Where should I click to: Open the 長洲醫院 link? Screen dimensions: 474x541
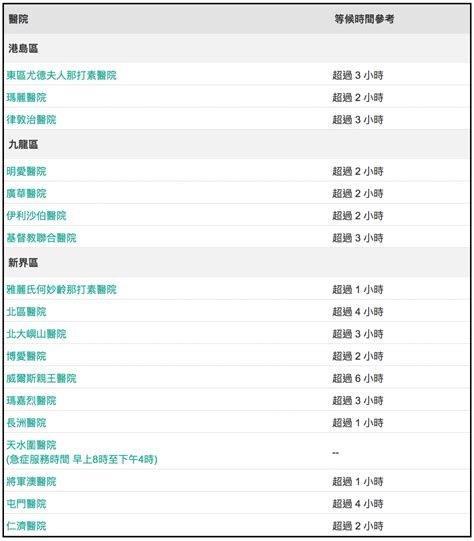click(x=26, y=423)
